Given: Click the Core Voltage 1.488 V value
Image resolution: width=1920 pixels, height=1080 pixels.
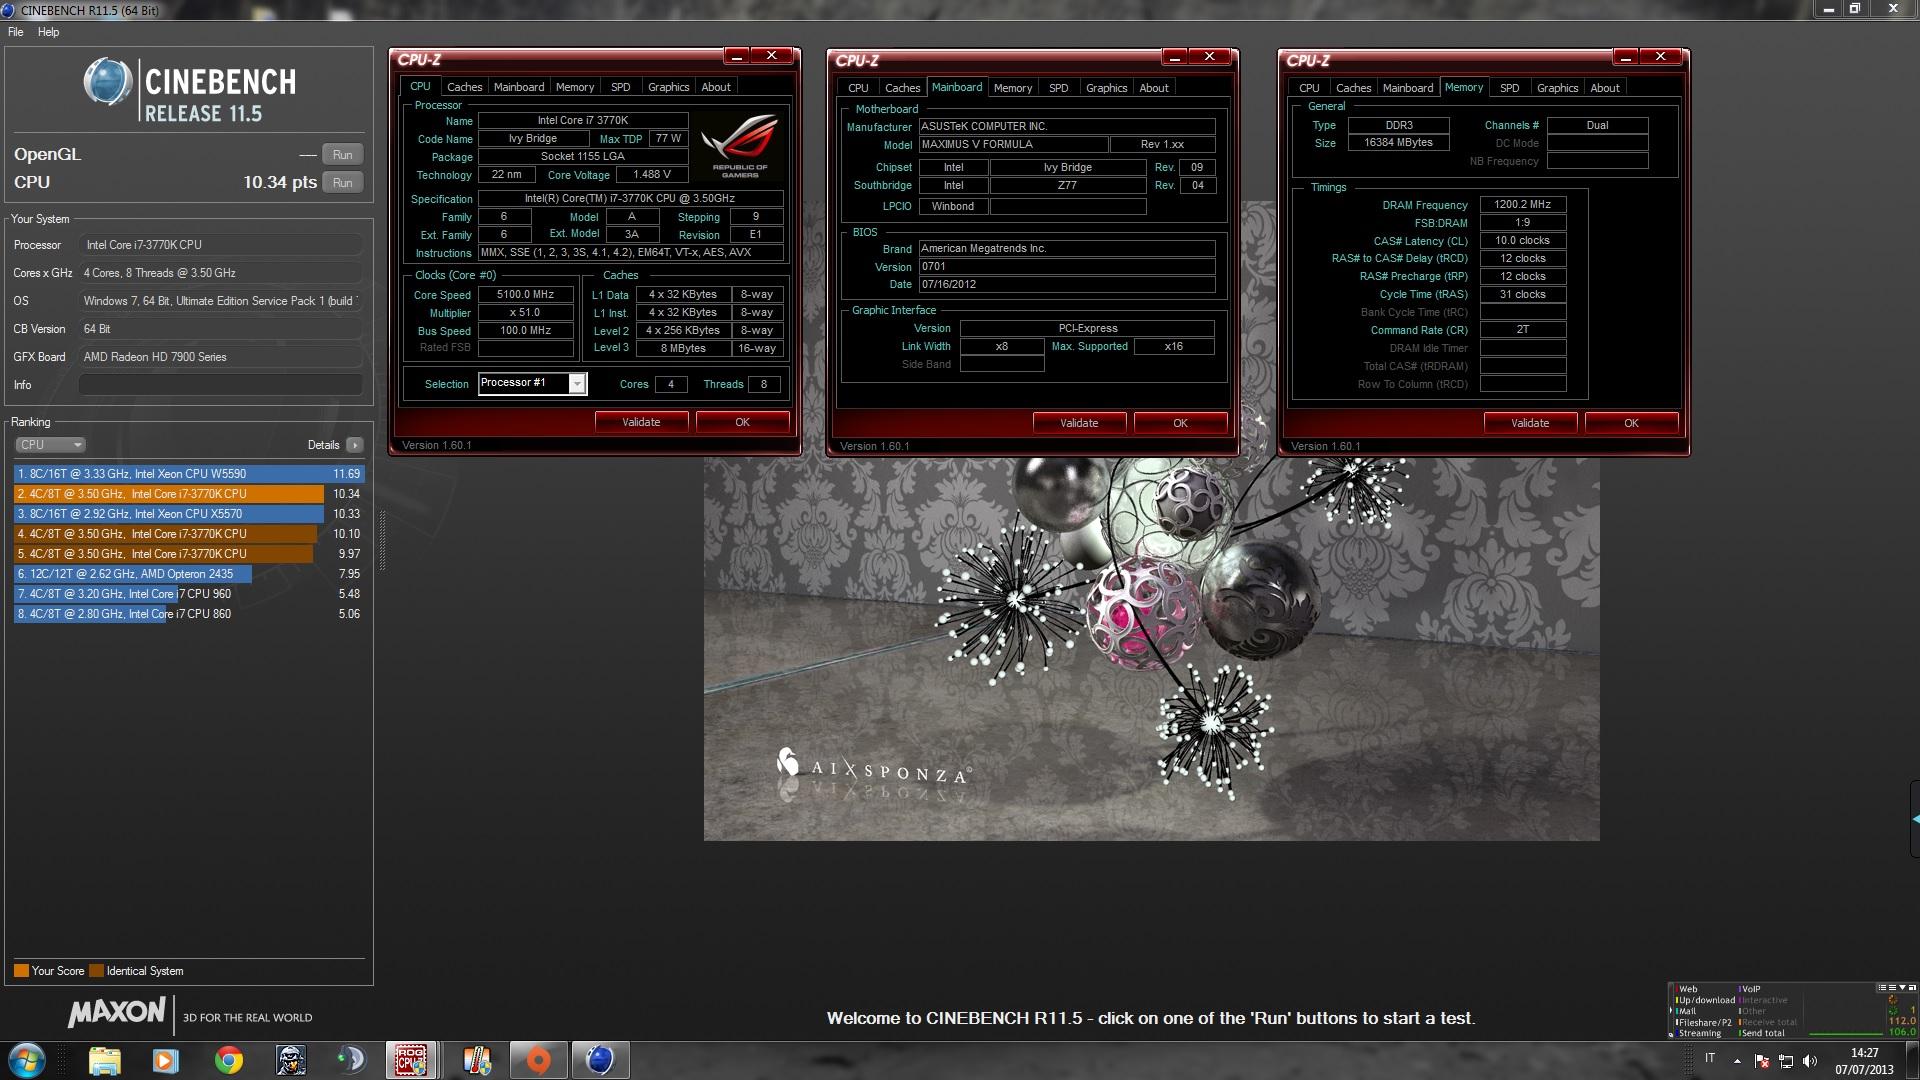Looking at the screenshot, I should pyautogui.click(x=652, y=174).
